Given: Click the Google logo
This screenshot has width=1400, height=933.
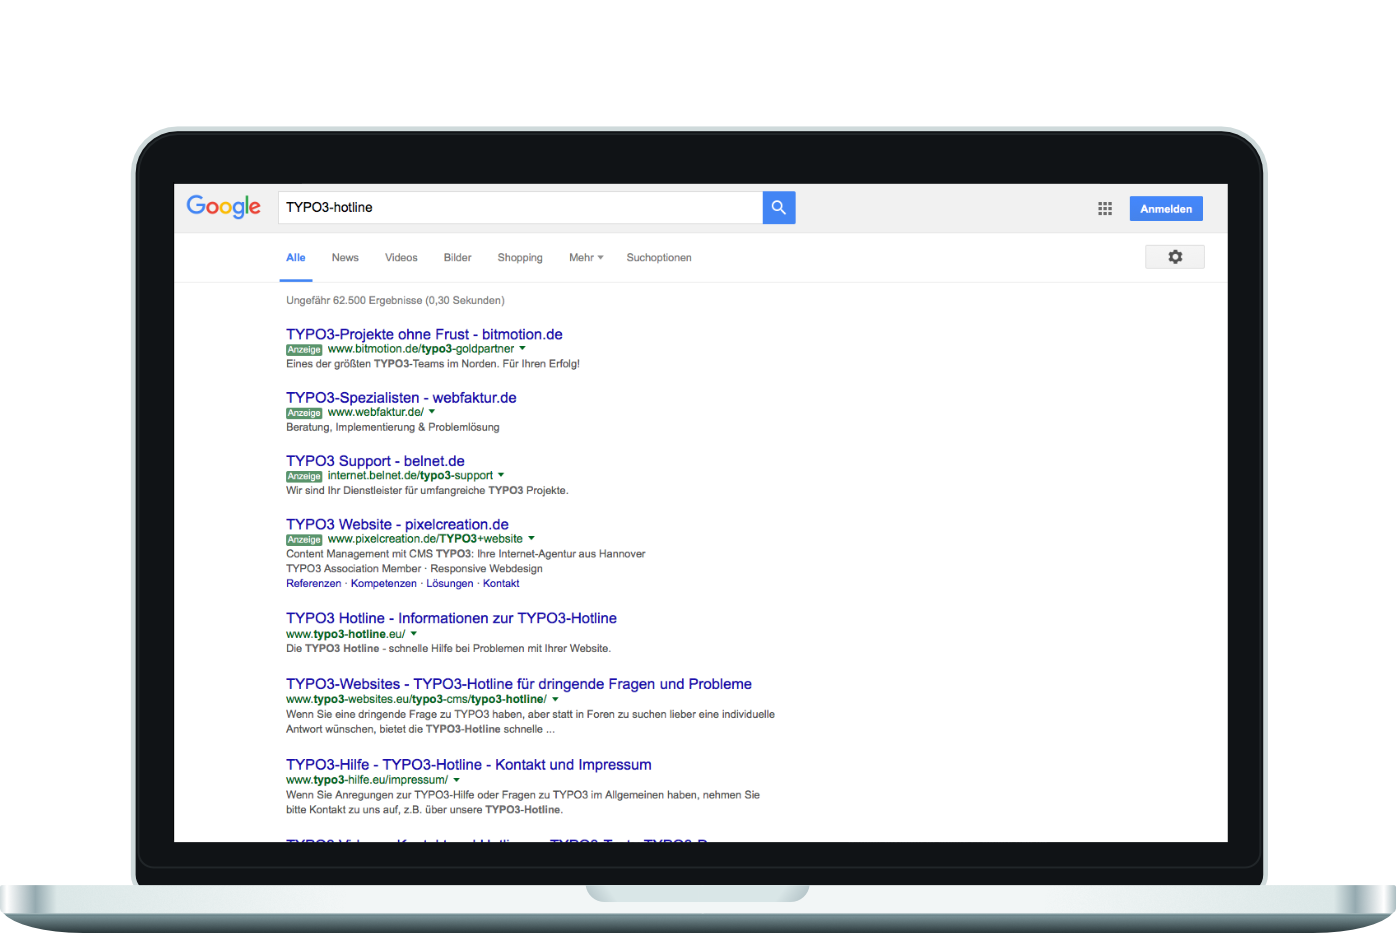Looking at the screenshot, I should (x=224, y=207).
